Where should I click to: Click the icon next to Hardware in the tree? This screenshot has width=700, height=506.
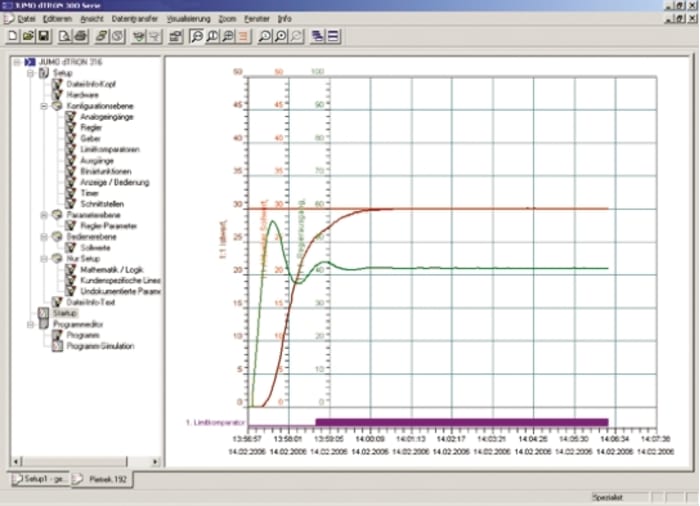(57, 95)
